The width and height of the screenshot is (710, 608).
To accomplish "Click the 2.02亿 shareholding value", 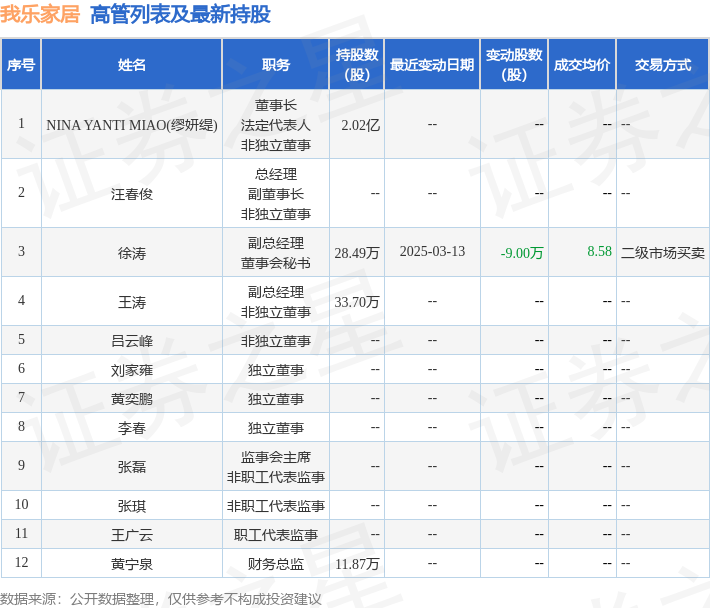I will (360, 125).
